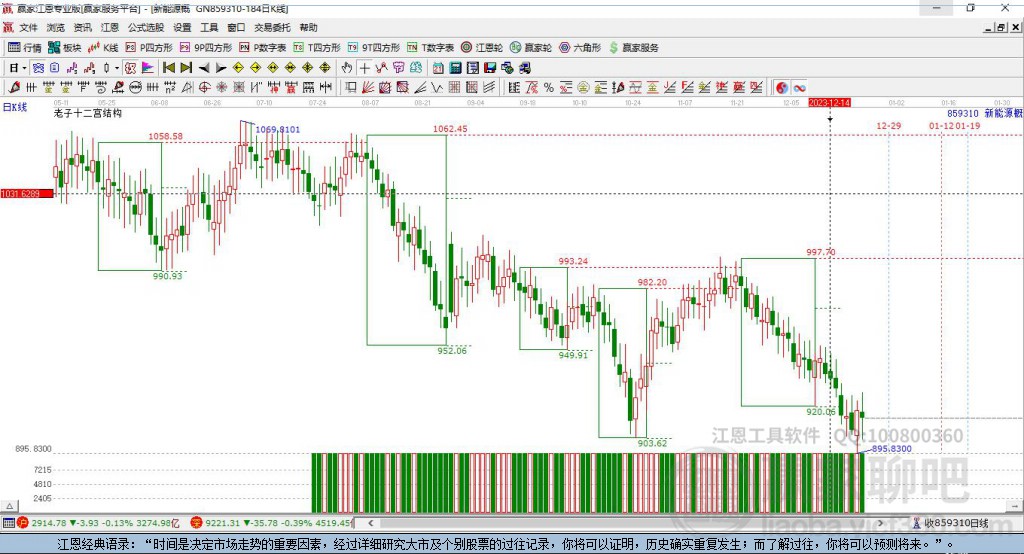The height and width of the screenshot is (554, 1024).
Task: Open the 帮助 menu
Action: click(308, 27)
